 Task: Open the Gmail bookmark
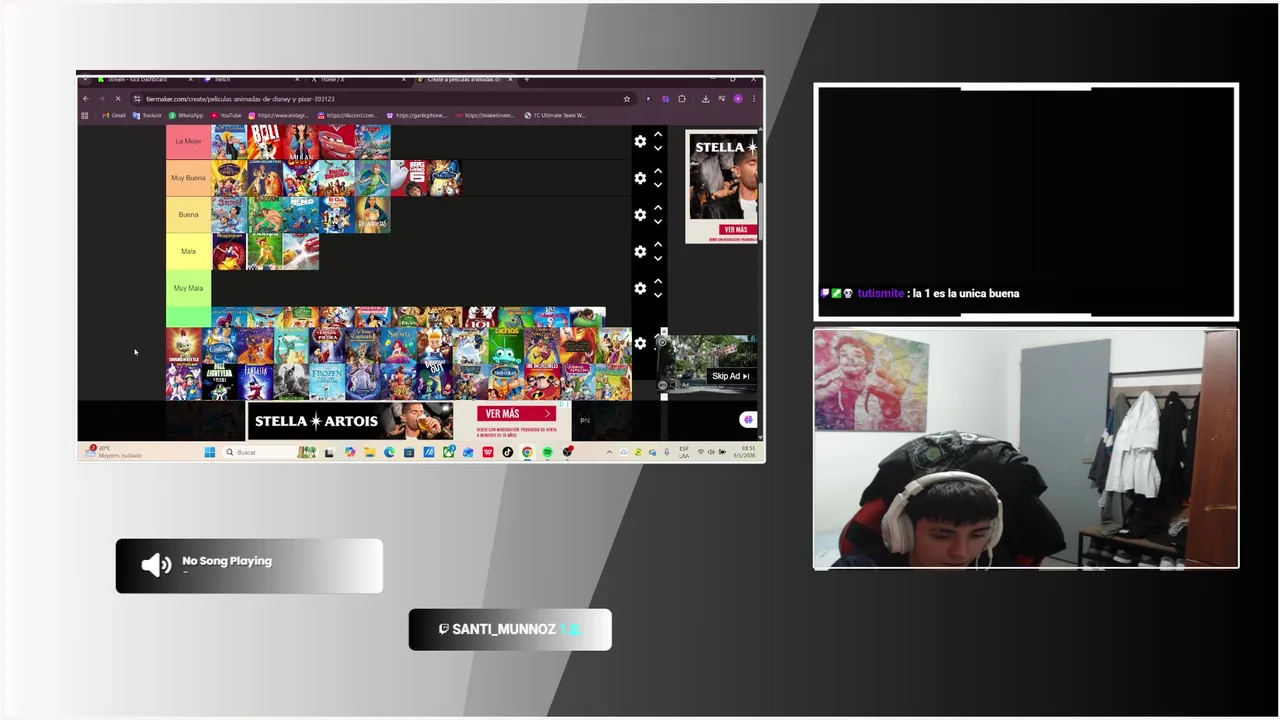click(x=114, y=115)
